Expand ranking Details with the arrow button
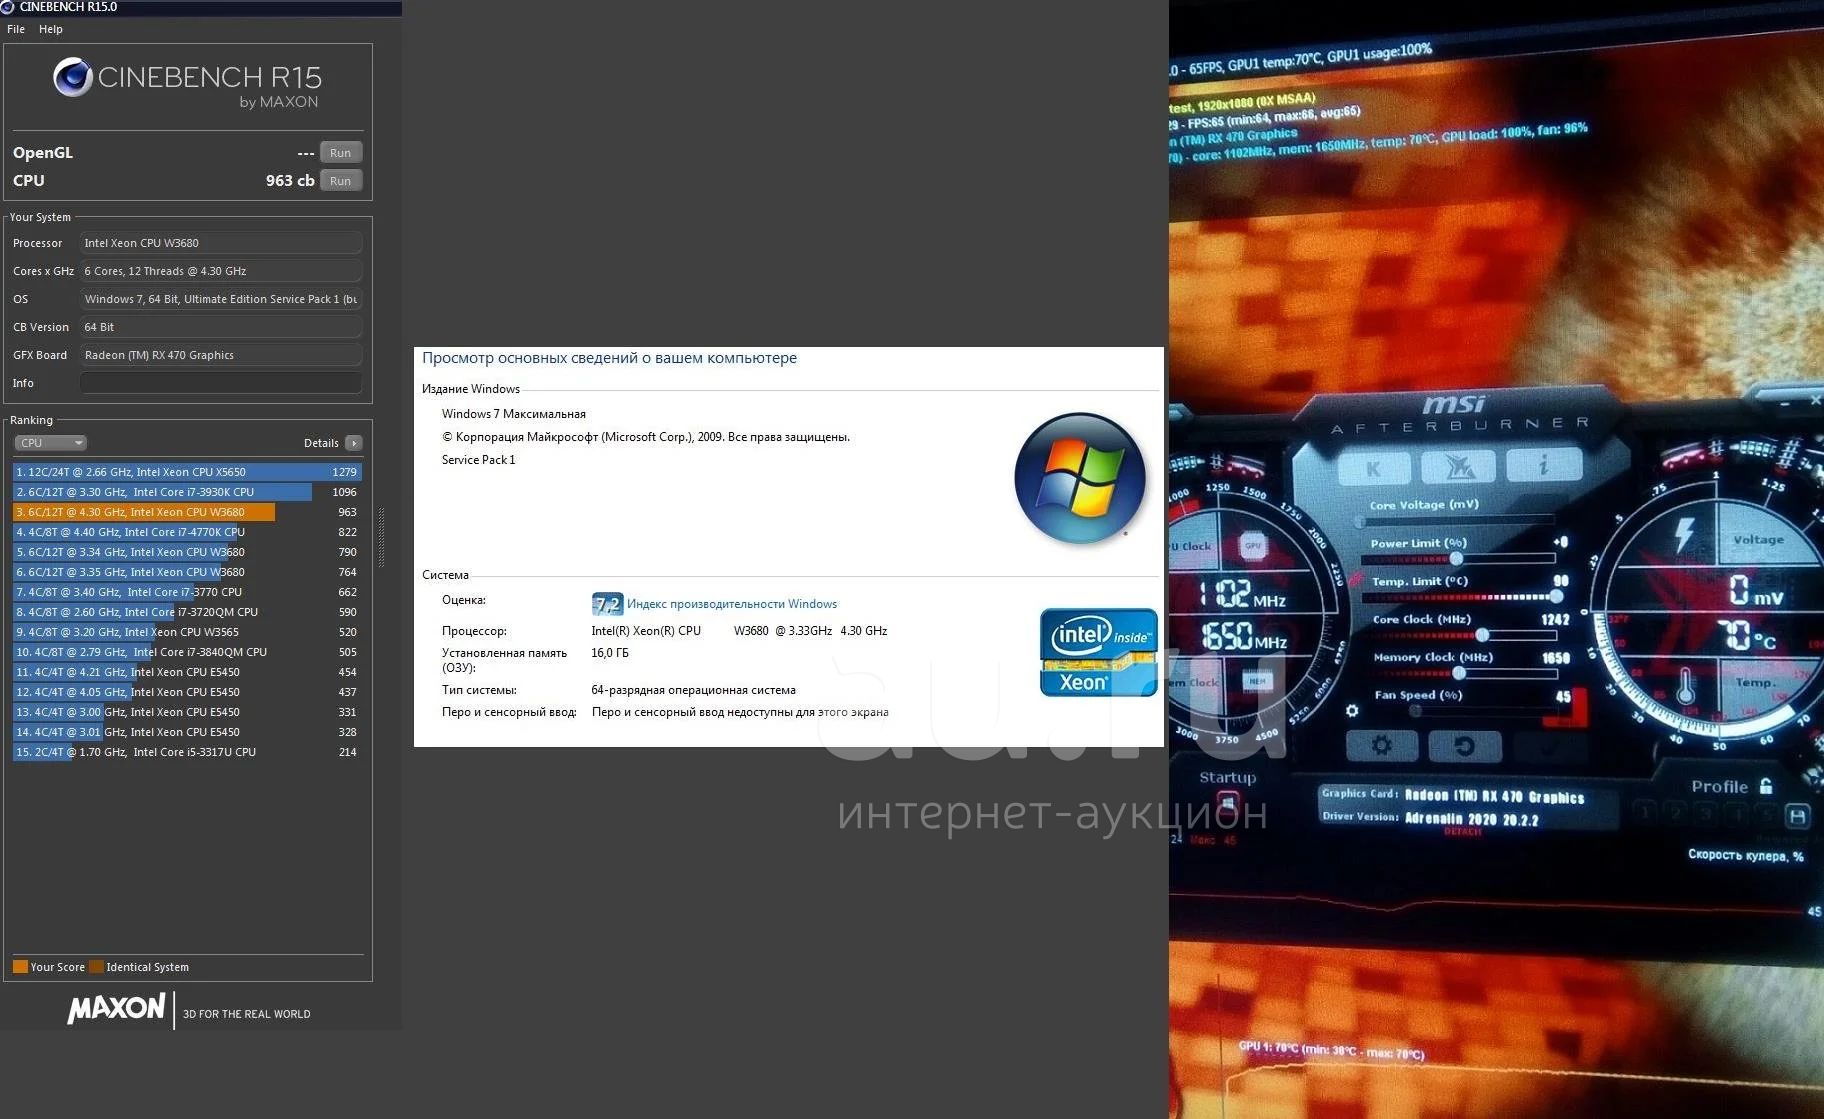 353,443
